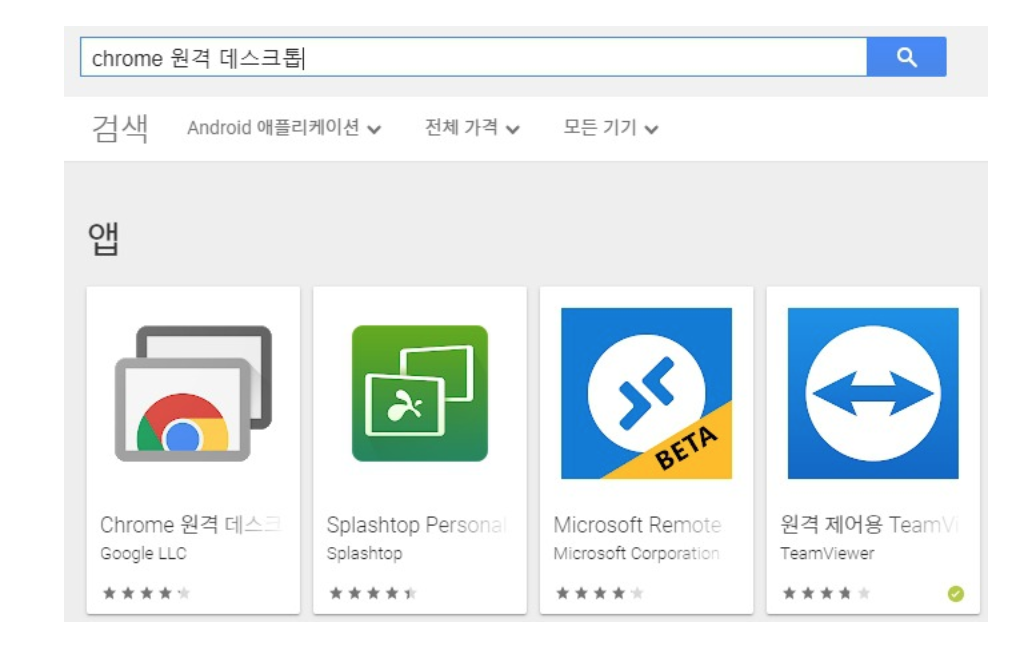Viewport: 1034px width, 650px height.
Task: Click the '검색' heading text
Action: 120,128
